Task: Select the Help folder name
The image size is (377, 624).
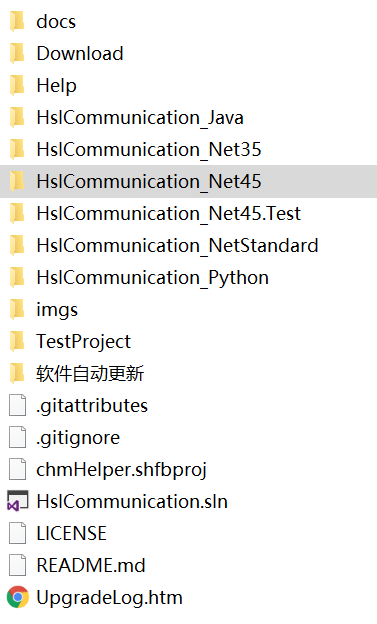Action: click(57, 86)
